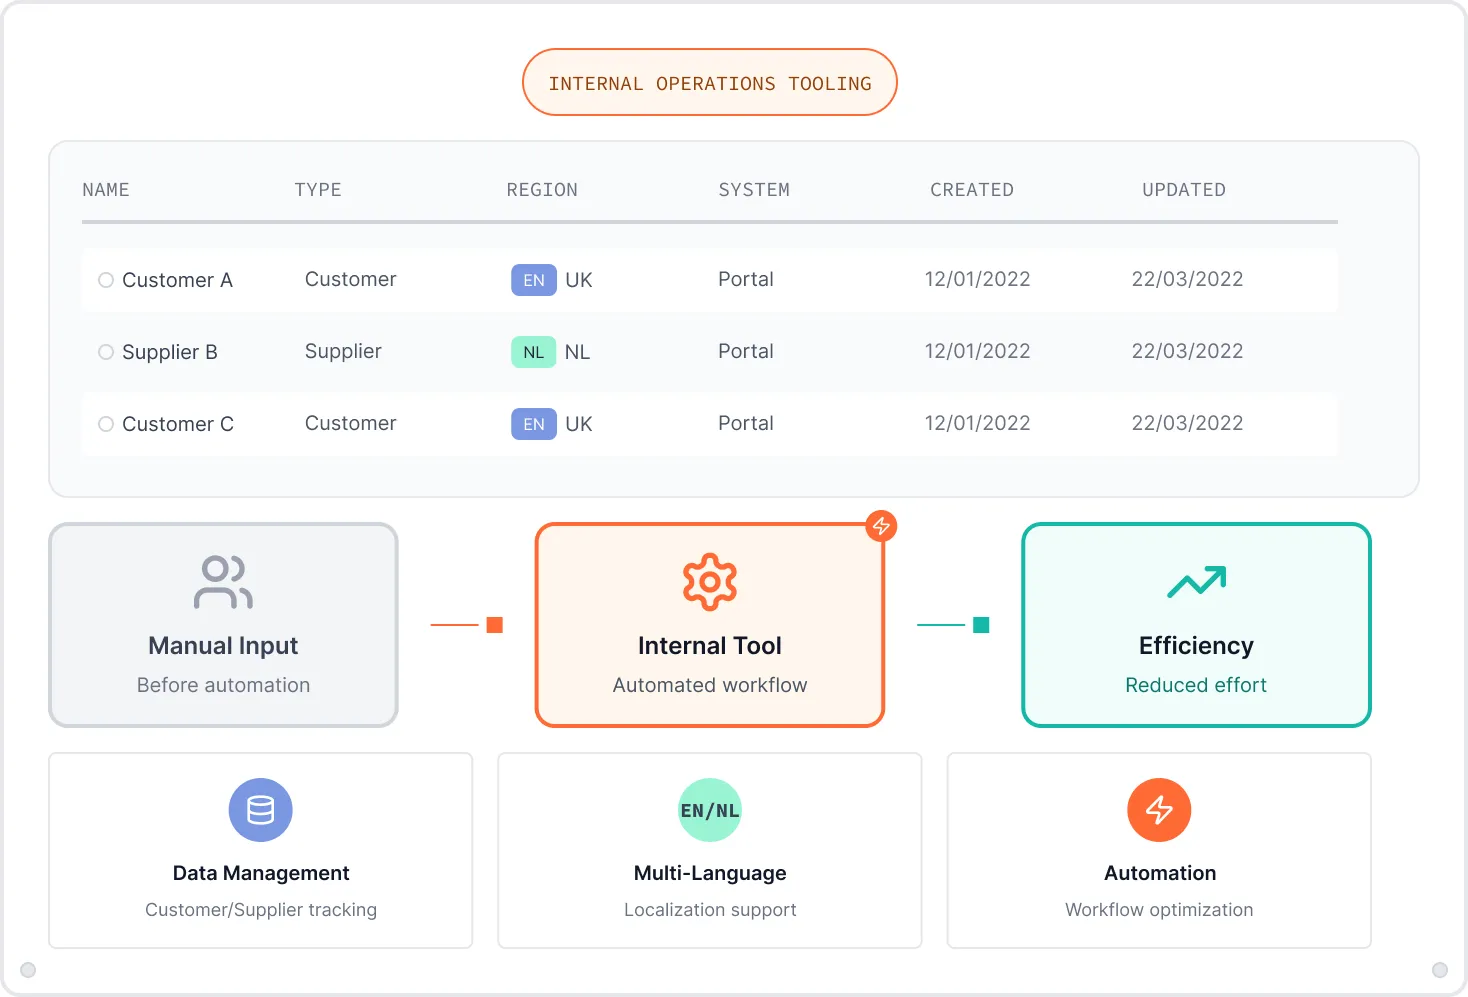This screenshot has height=997, width=1468.
Task: Open the Data Management database icon
Action: coord(260,810)
